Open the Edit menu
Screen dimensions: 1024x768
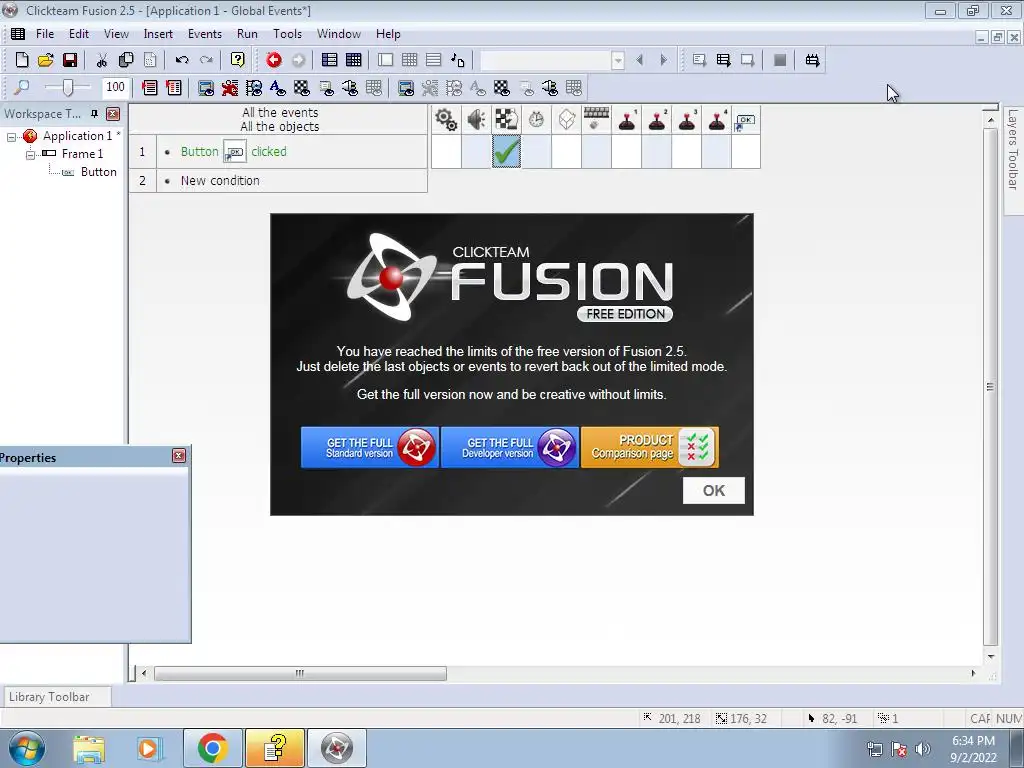(x=78, y=34)
